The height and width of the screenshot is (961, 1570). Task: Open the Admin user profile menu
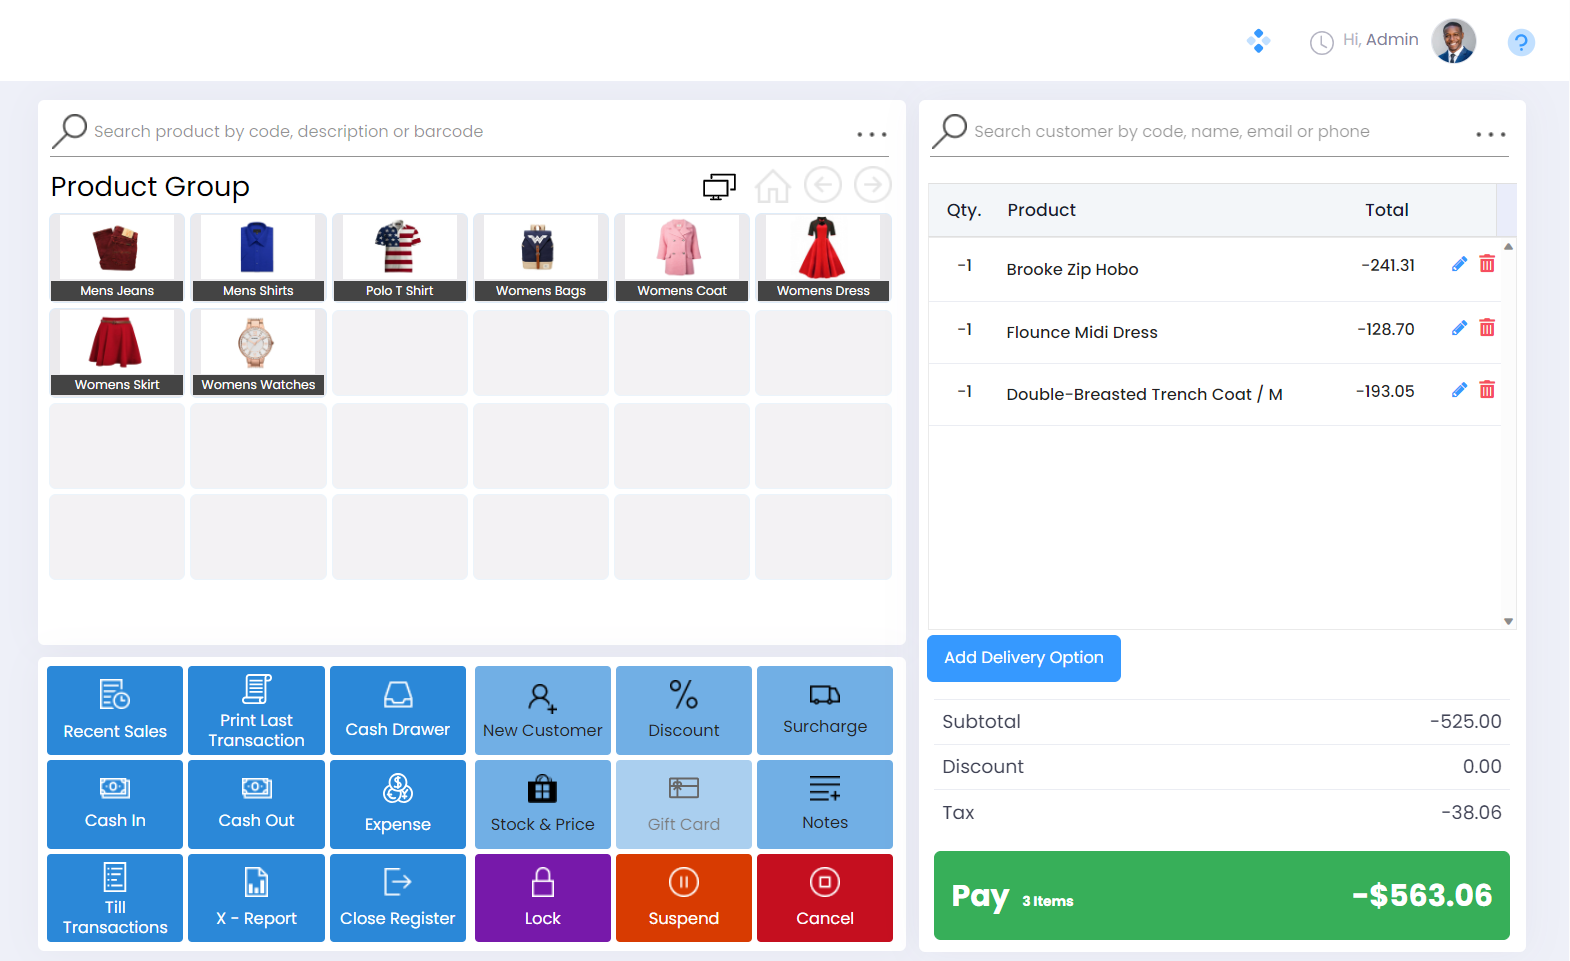pyautogui.click(x=1453, y=41)
